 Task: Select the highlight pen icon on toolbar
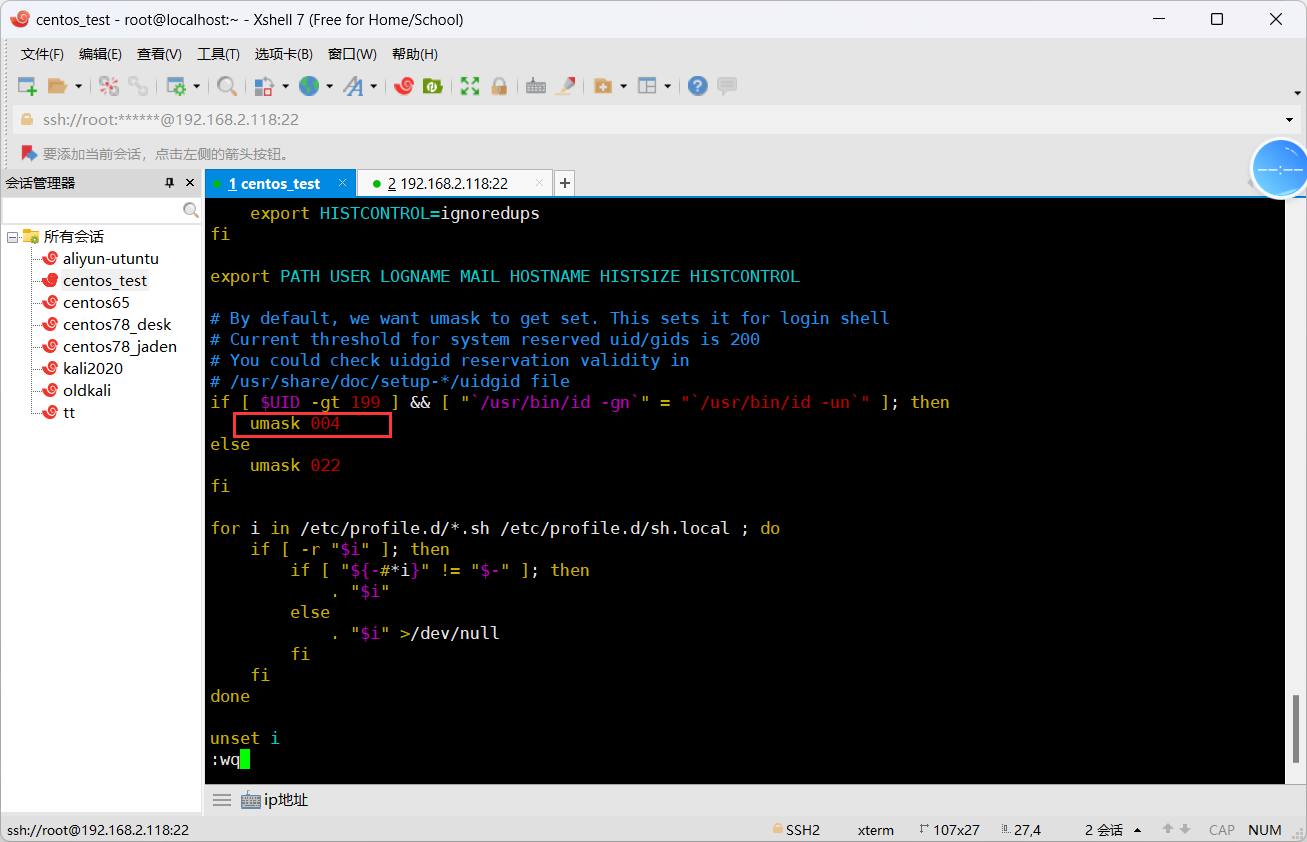point(566,86)
